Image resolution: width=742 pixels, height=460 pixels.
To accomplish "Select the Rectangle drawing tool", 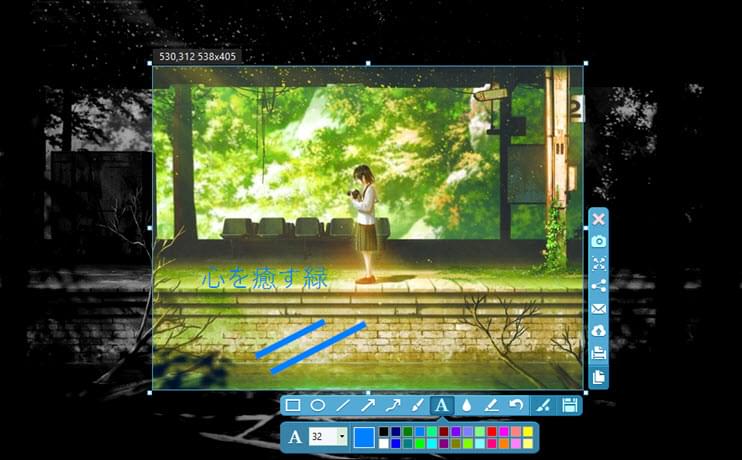I will coord(294,405).
